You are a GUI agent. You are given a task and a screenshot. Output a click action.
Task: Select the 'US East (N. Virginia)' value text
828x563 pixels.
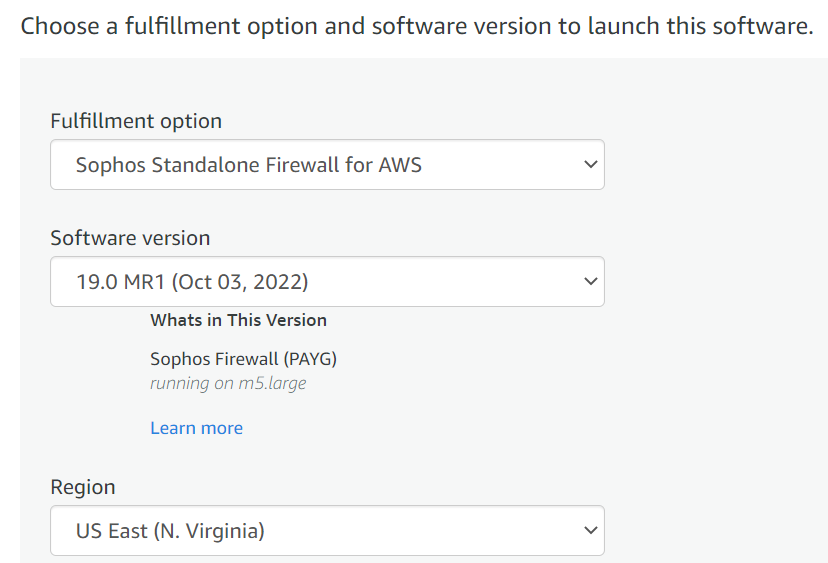pos(170,531)
